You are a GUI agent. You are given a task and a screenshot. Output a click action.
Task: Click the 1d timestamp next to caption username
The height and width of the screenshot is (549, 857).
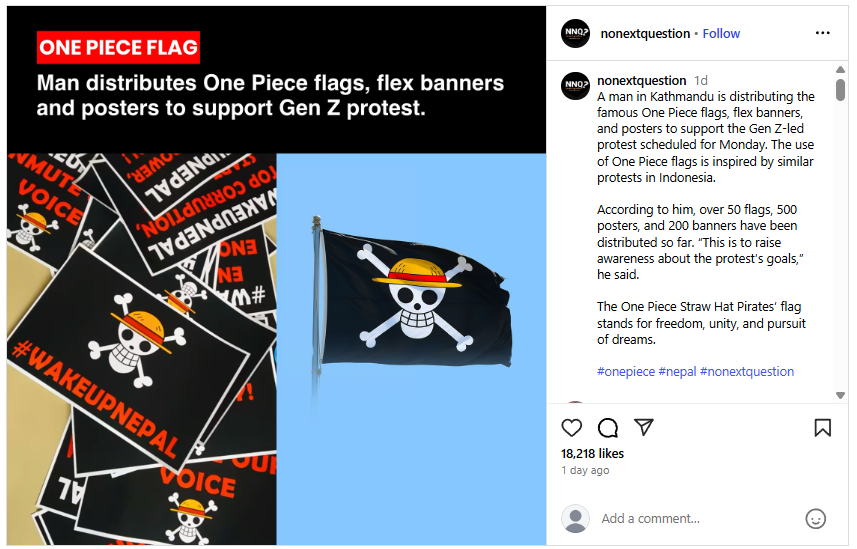701,81
